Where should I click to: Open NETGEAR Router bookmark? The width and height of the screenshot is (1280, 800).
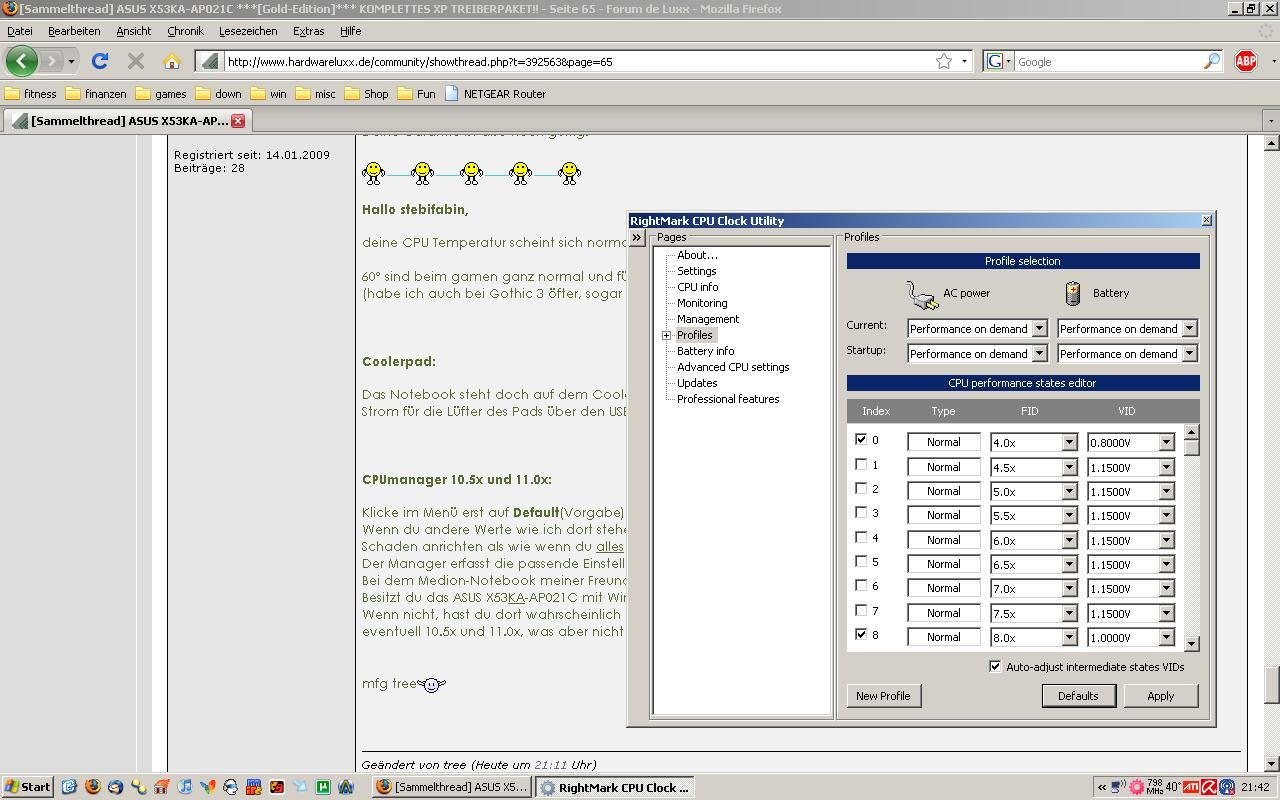coord(495,94)
